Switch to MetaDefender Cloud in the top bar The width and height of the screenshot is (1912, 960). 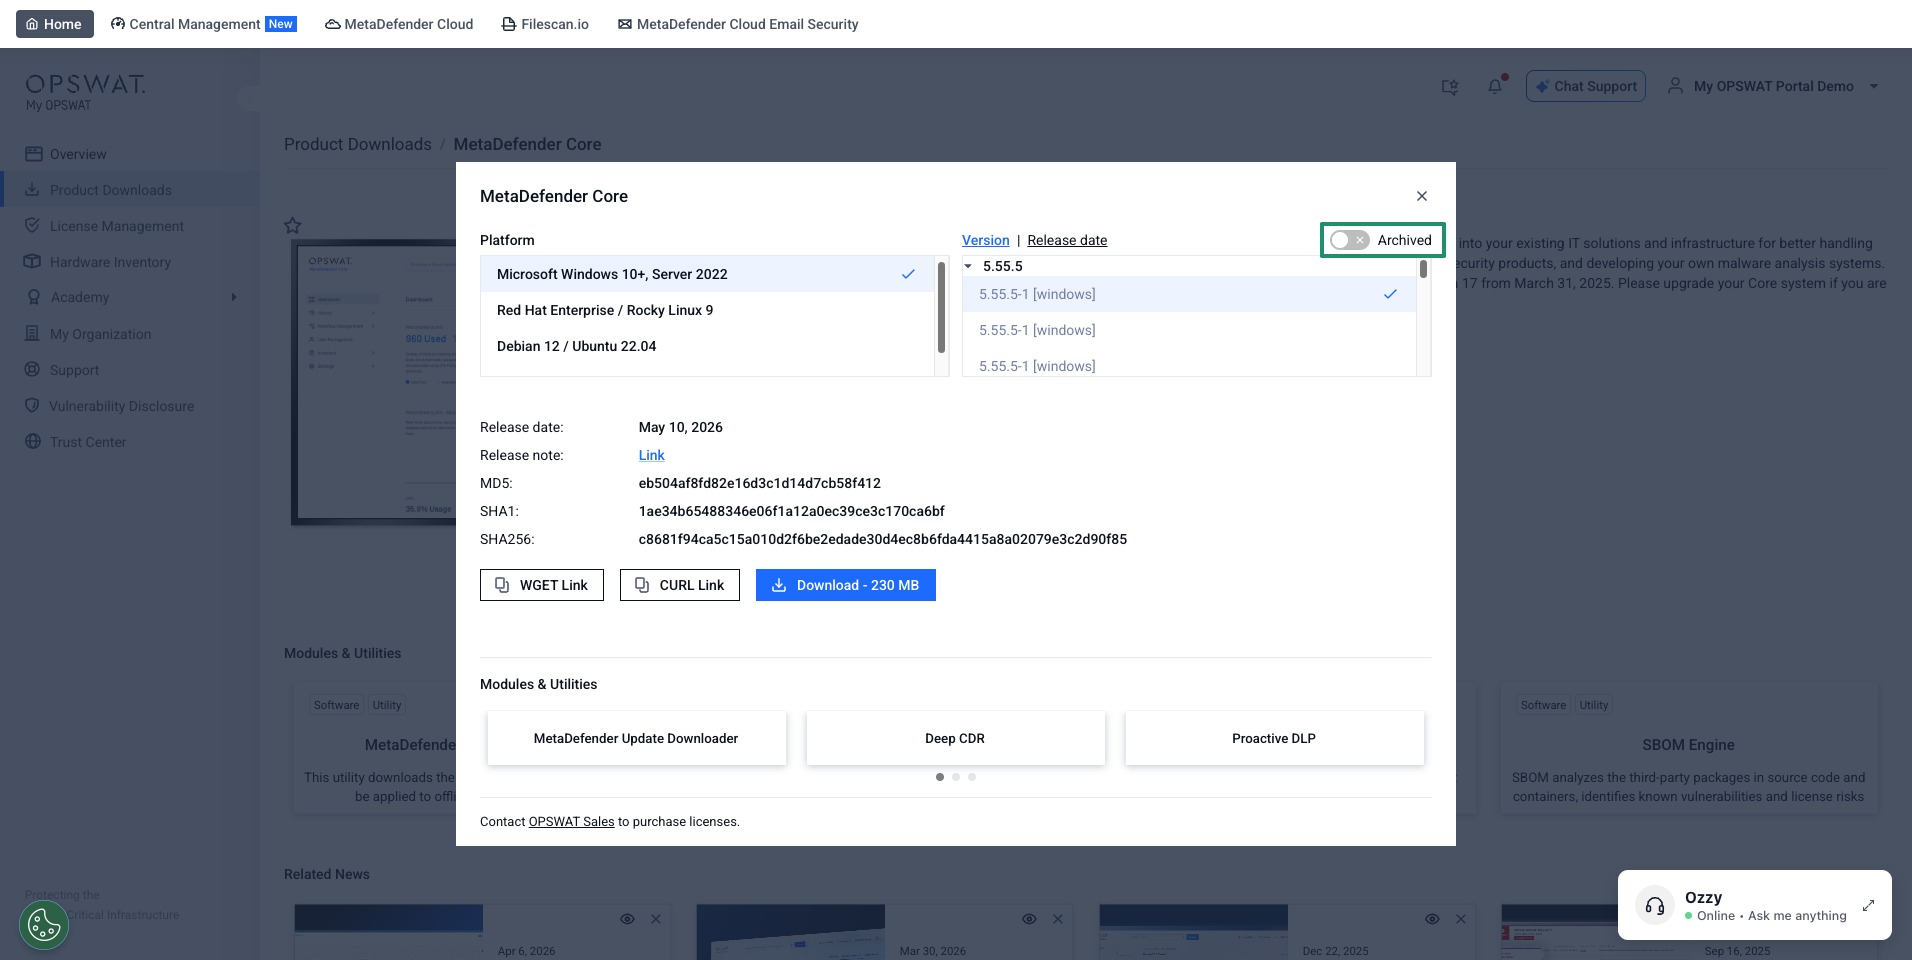click(x=399, y=24)
